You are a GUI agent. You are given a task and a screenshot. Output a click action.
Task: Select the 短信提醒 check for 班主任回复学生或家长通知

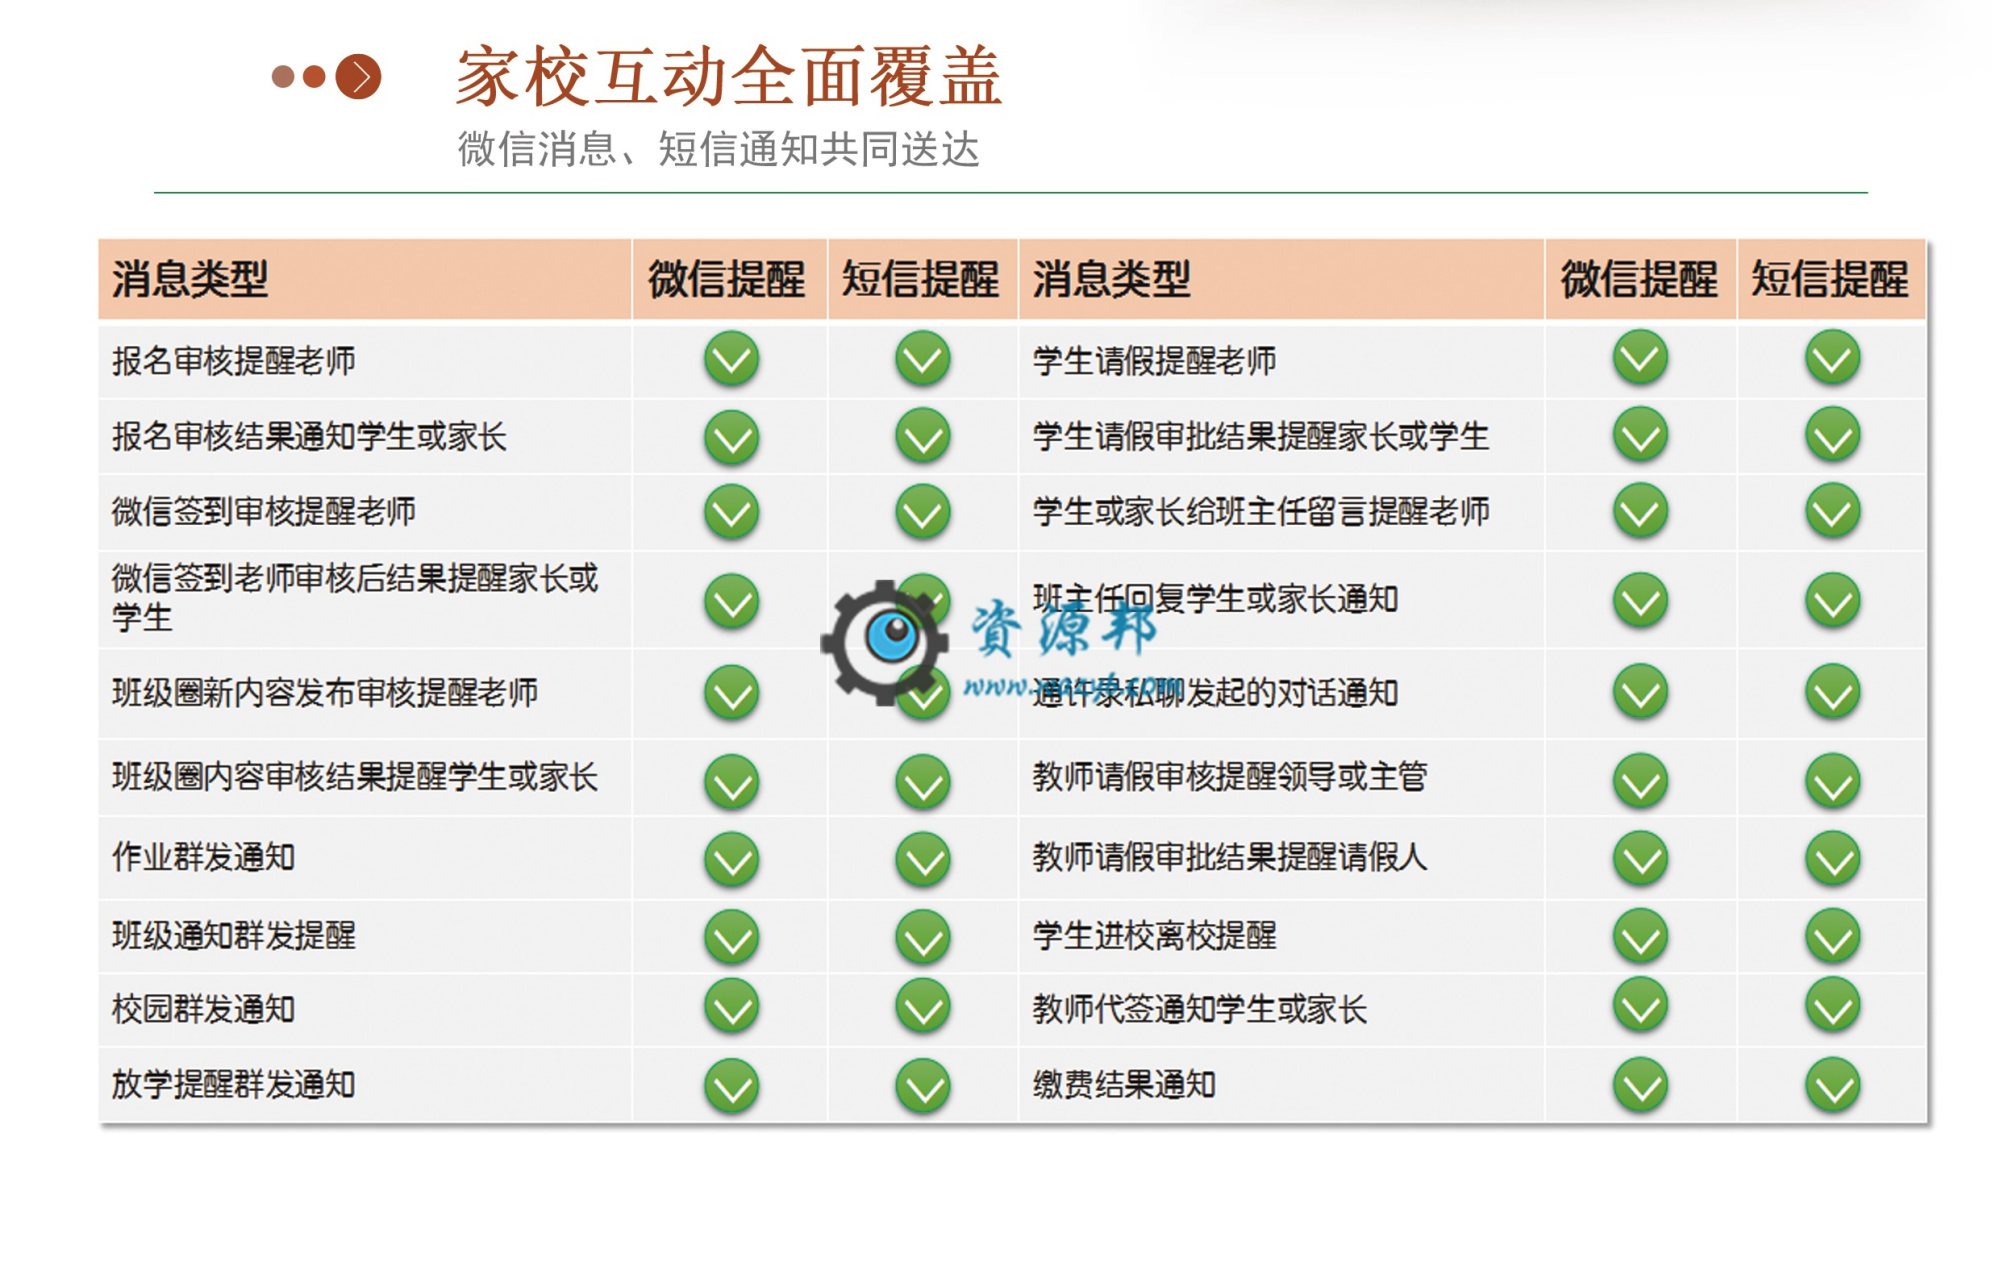tap(1833, 600)
